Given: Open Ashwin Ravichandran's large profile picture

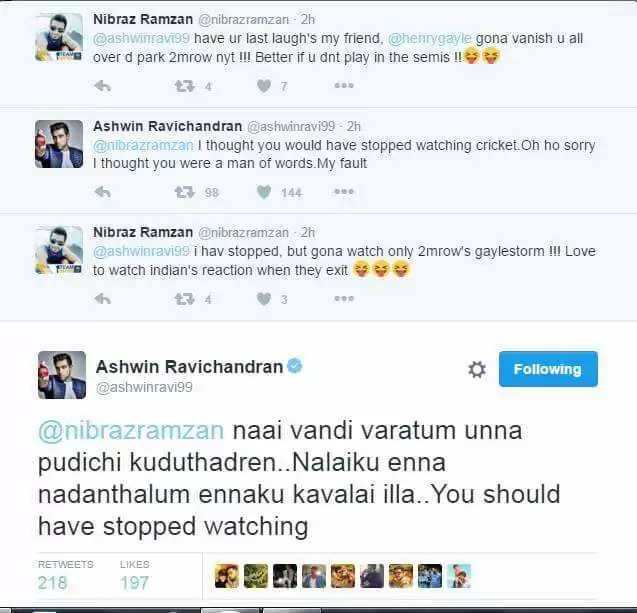Looking at the screenshot, I should [62, 375].
